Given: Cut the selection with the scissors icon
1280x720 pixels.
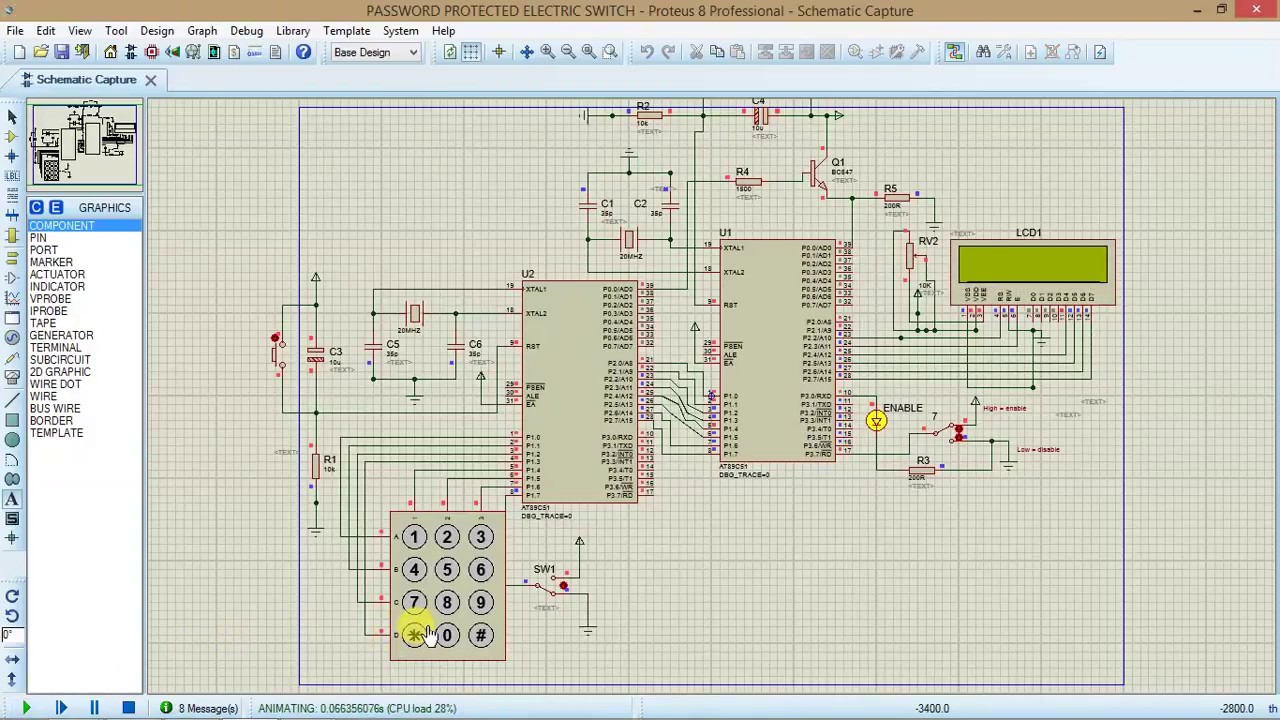Looking at the screenshot, I should point(696,52).
